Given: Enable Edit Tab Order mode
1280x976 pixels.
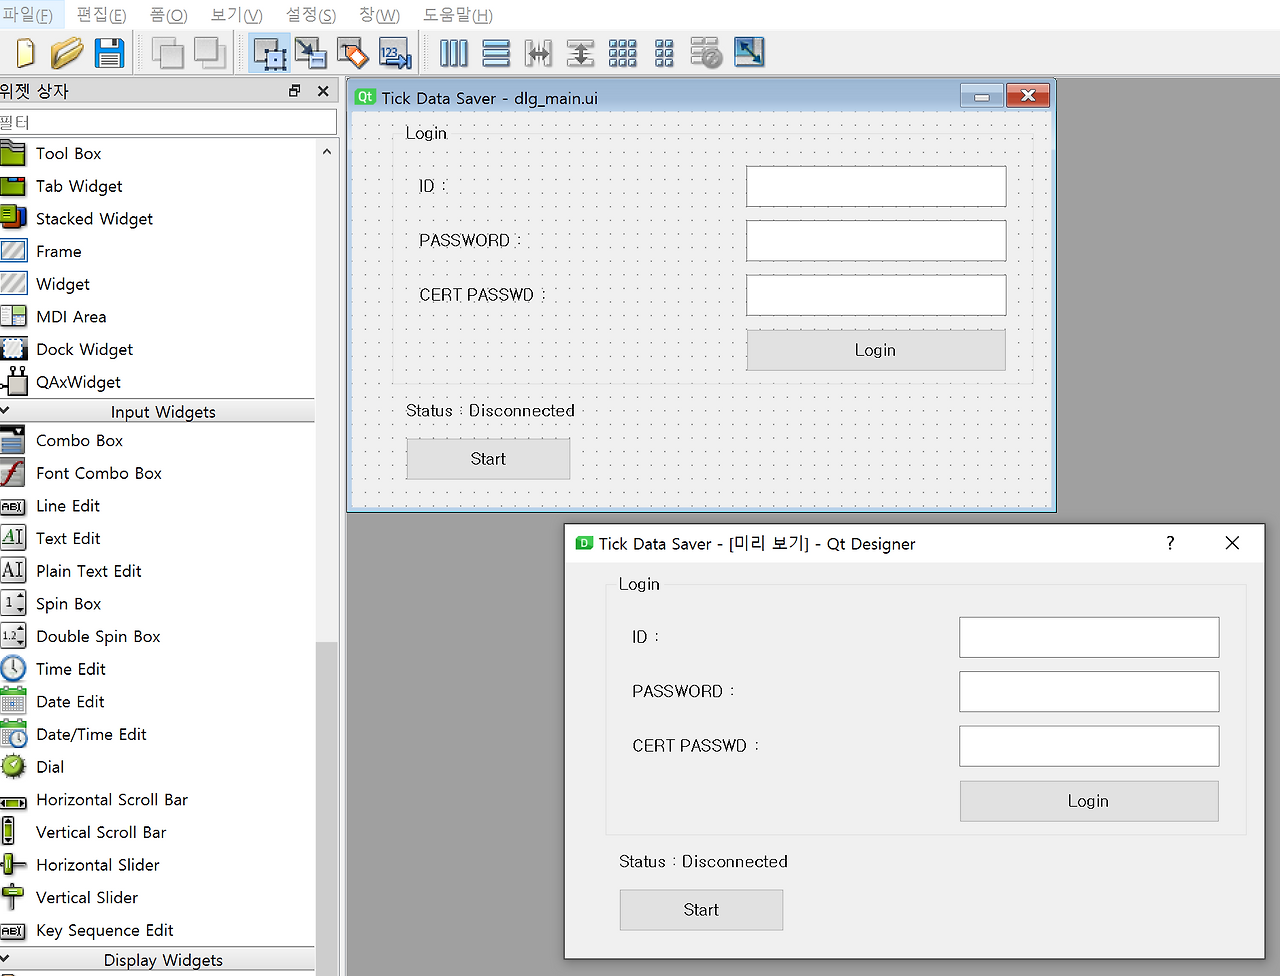Looking at the screenshot, I should point(396,53).
